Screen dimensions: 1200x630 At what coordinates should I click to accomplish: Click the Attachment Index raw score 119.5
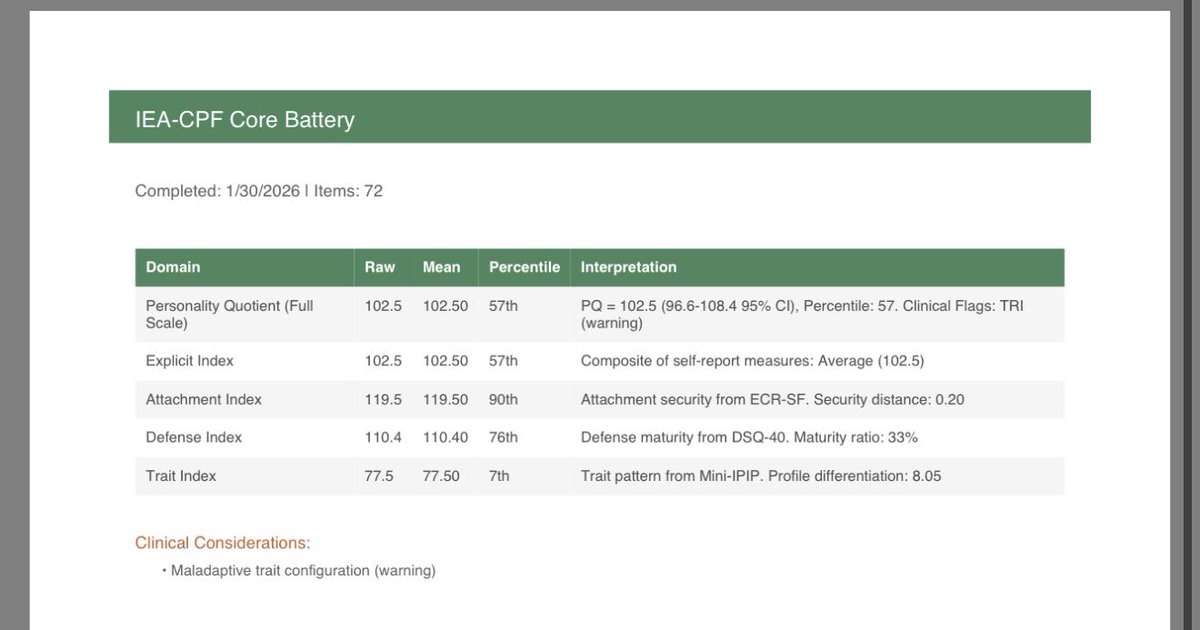(x=383, y=399)
